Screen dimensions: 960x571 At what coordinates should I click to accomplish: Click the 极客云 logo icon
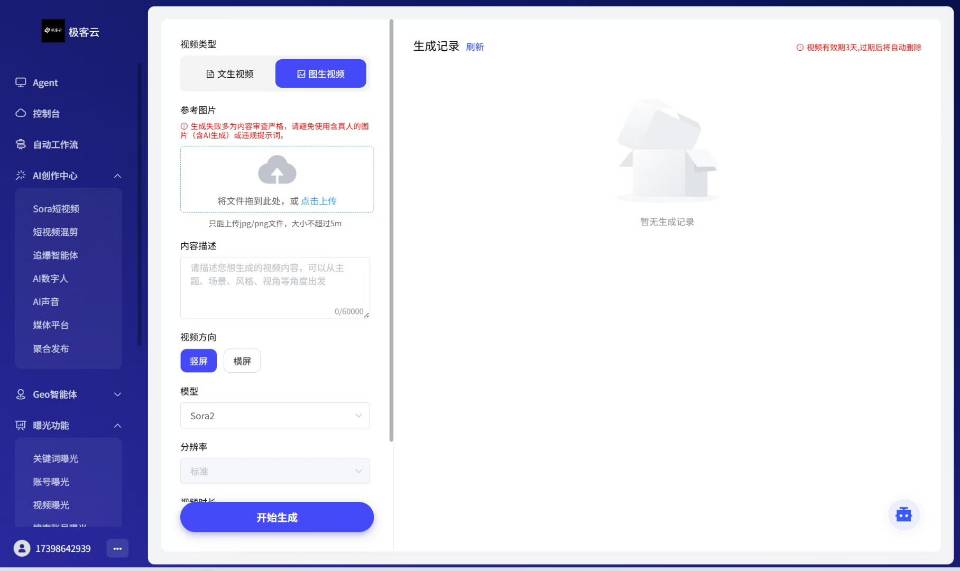[x=53, y=32]
